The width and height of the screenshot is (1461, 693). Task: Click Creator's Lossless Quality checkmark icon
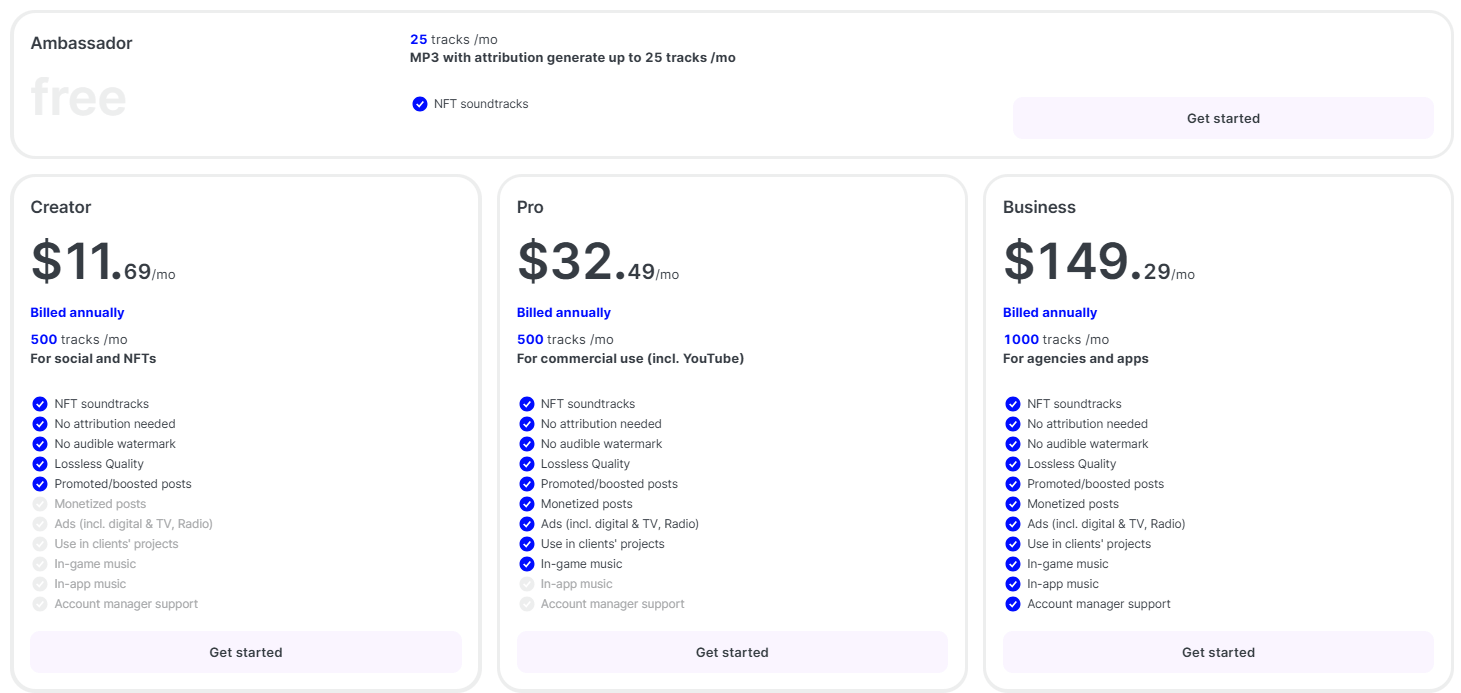[x=40, y=464]
